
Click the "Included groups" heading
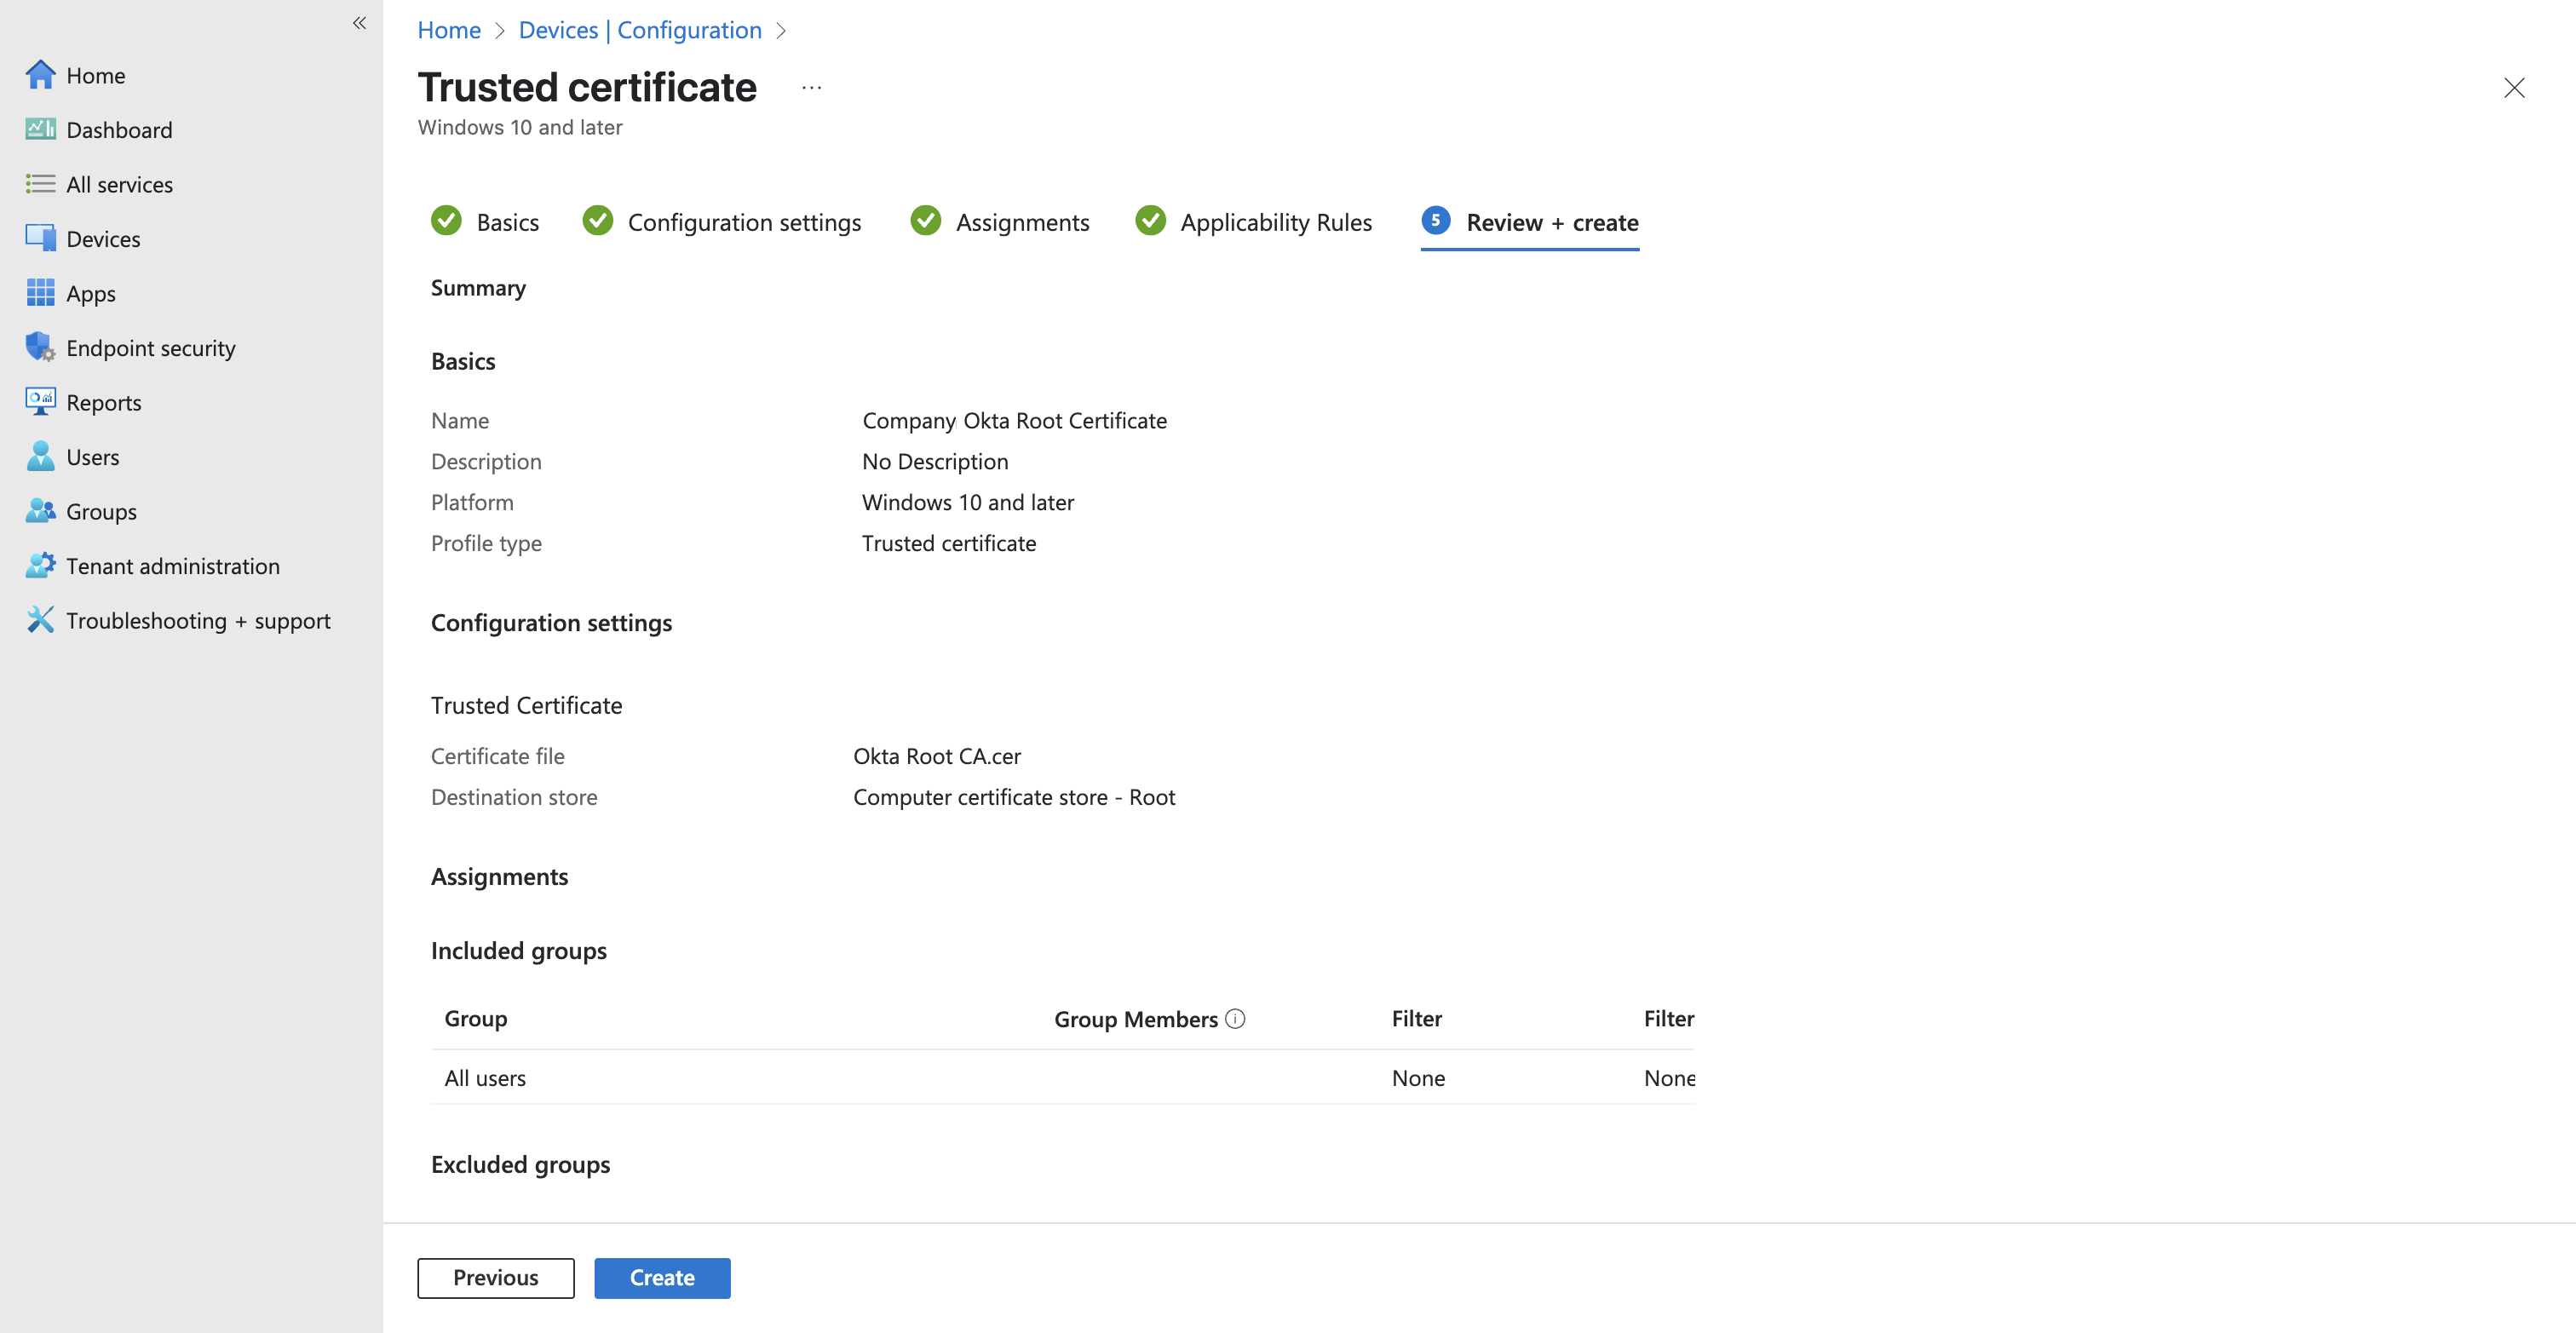point(518,951)
